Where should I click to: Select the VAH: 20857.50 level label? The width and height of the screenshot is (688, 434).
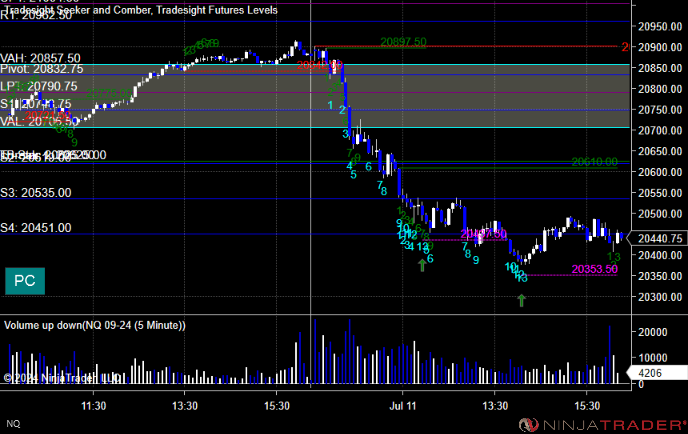click(x=40, y=58)
